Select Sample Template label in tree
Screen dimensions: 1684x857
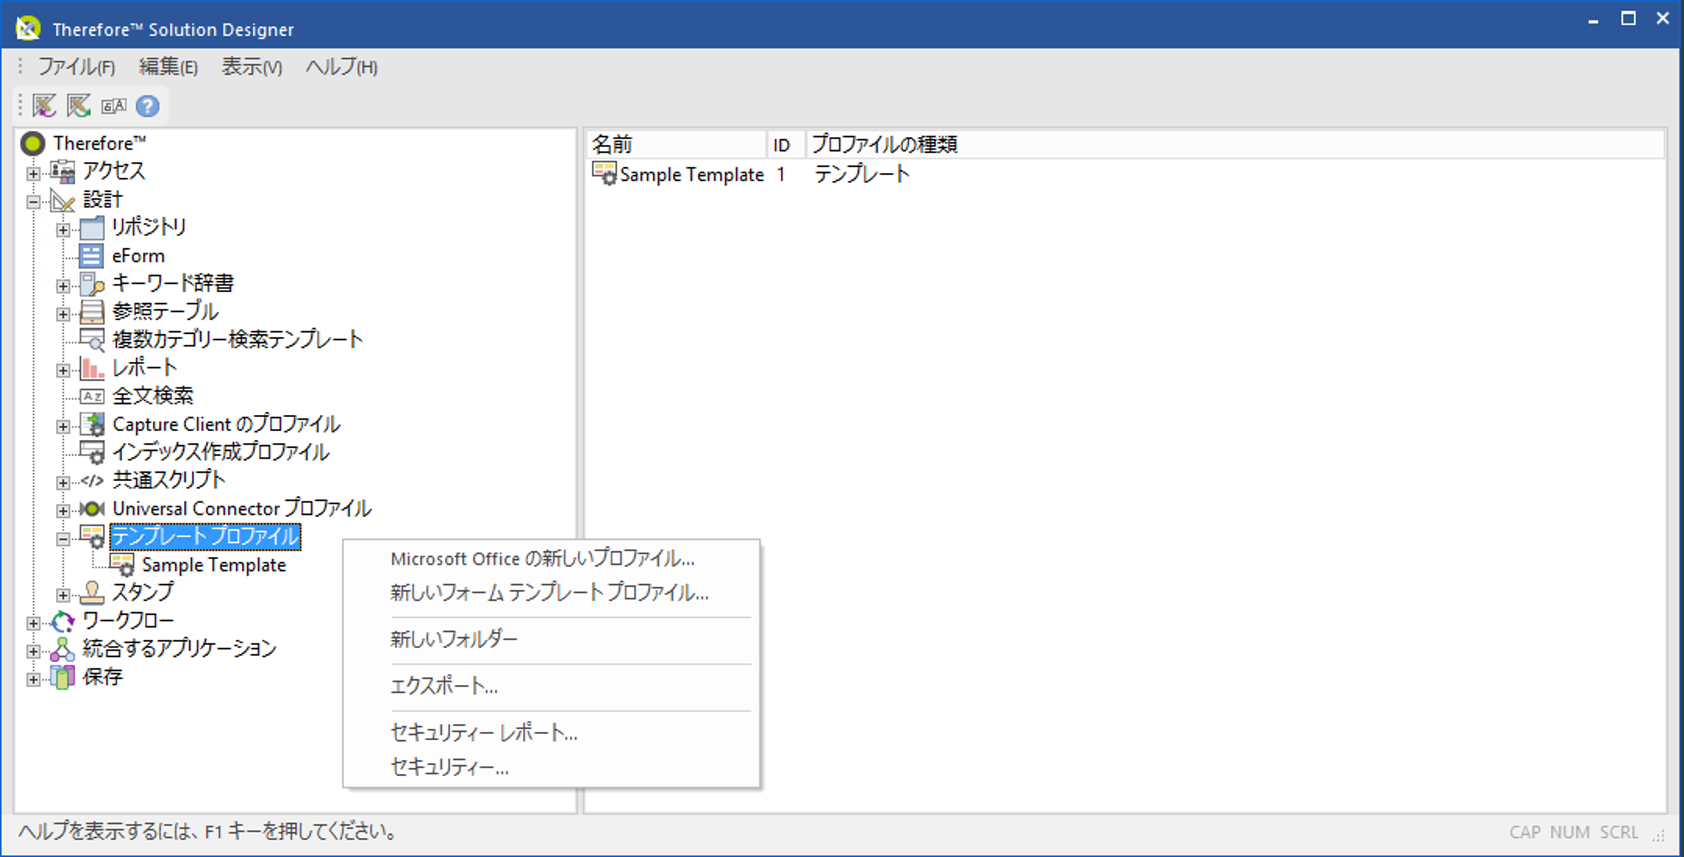[x=214, y=565]
